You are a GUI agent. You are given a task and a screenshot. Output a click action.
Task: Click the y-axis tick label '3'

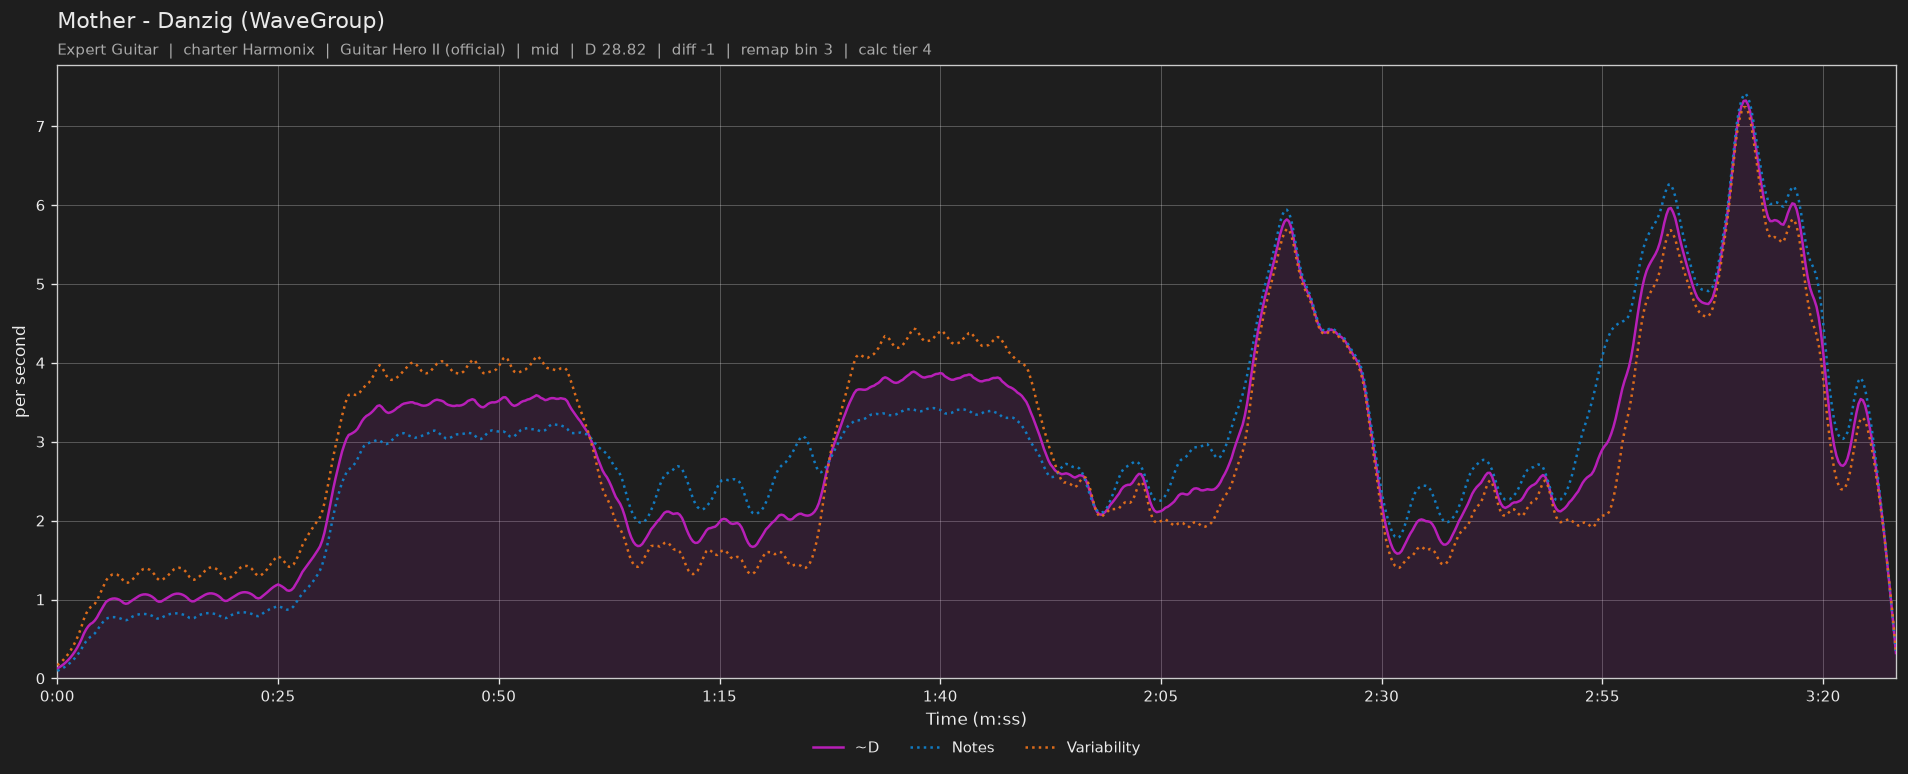click(x=42, y=443)
